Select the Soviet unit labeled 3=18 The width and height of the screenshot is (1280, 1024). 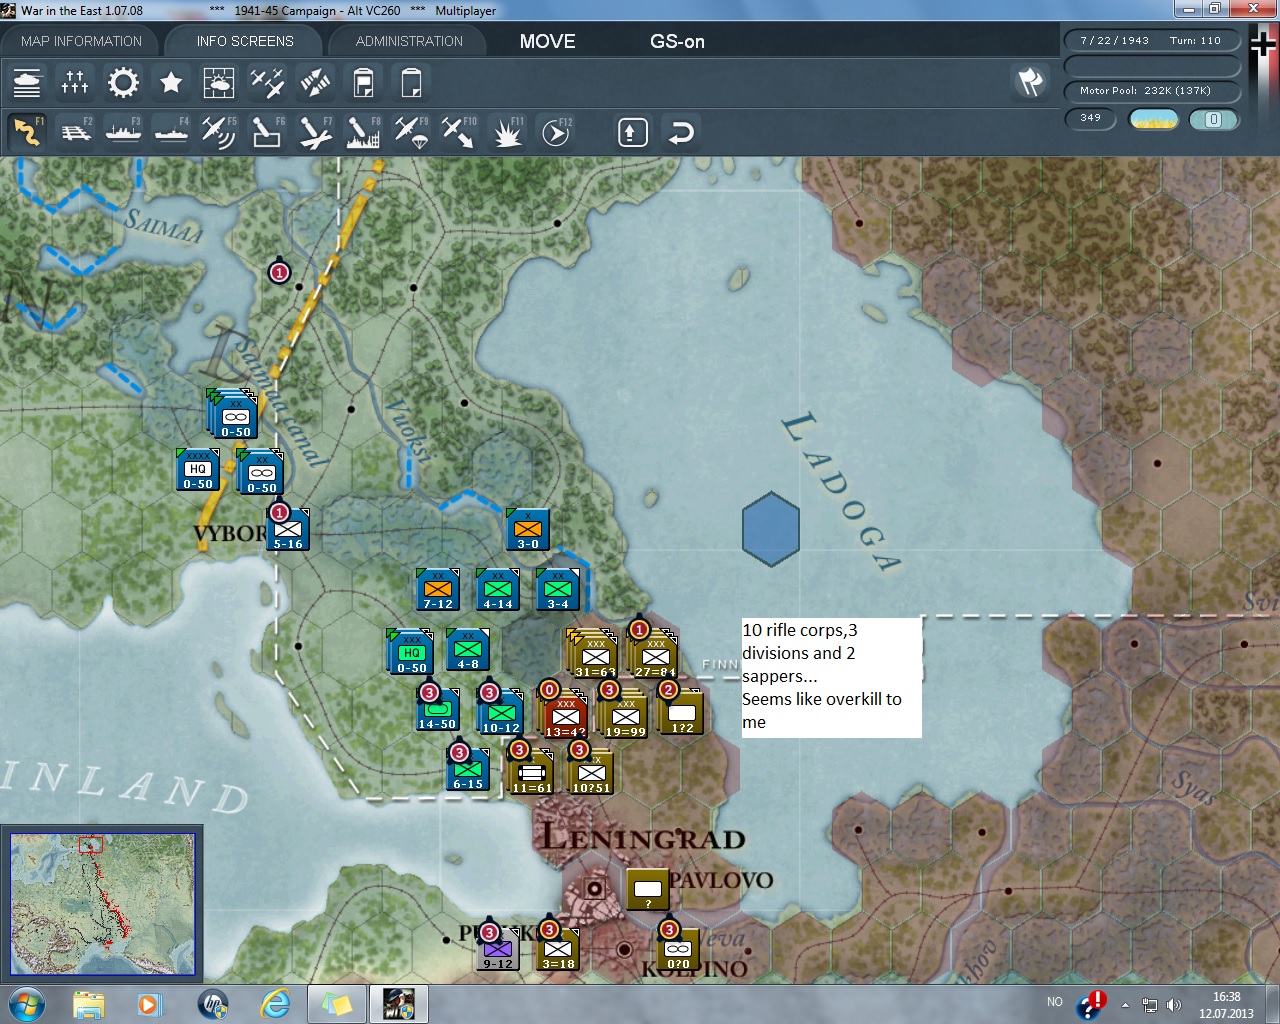[x=558, y=949]
